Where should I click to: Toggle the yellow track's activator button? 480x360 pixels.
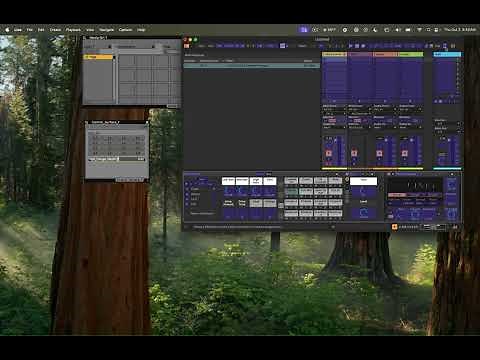(329, 153)
